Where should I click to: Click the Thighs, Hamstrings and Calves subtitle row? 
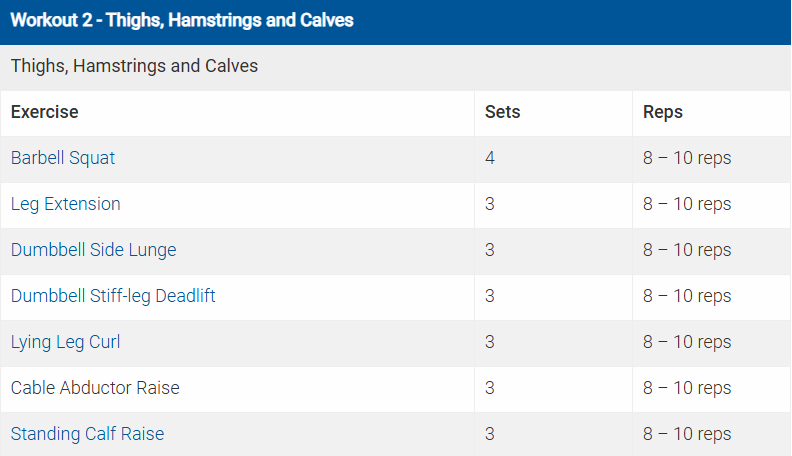[134, 66]
